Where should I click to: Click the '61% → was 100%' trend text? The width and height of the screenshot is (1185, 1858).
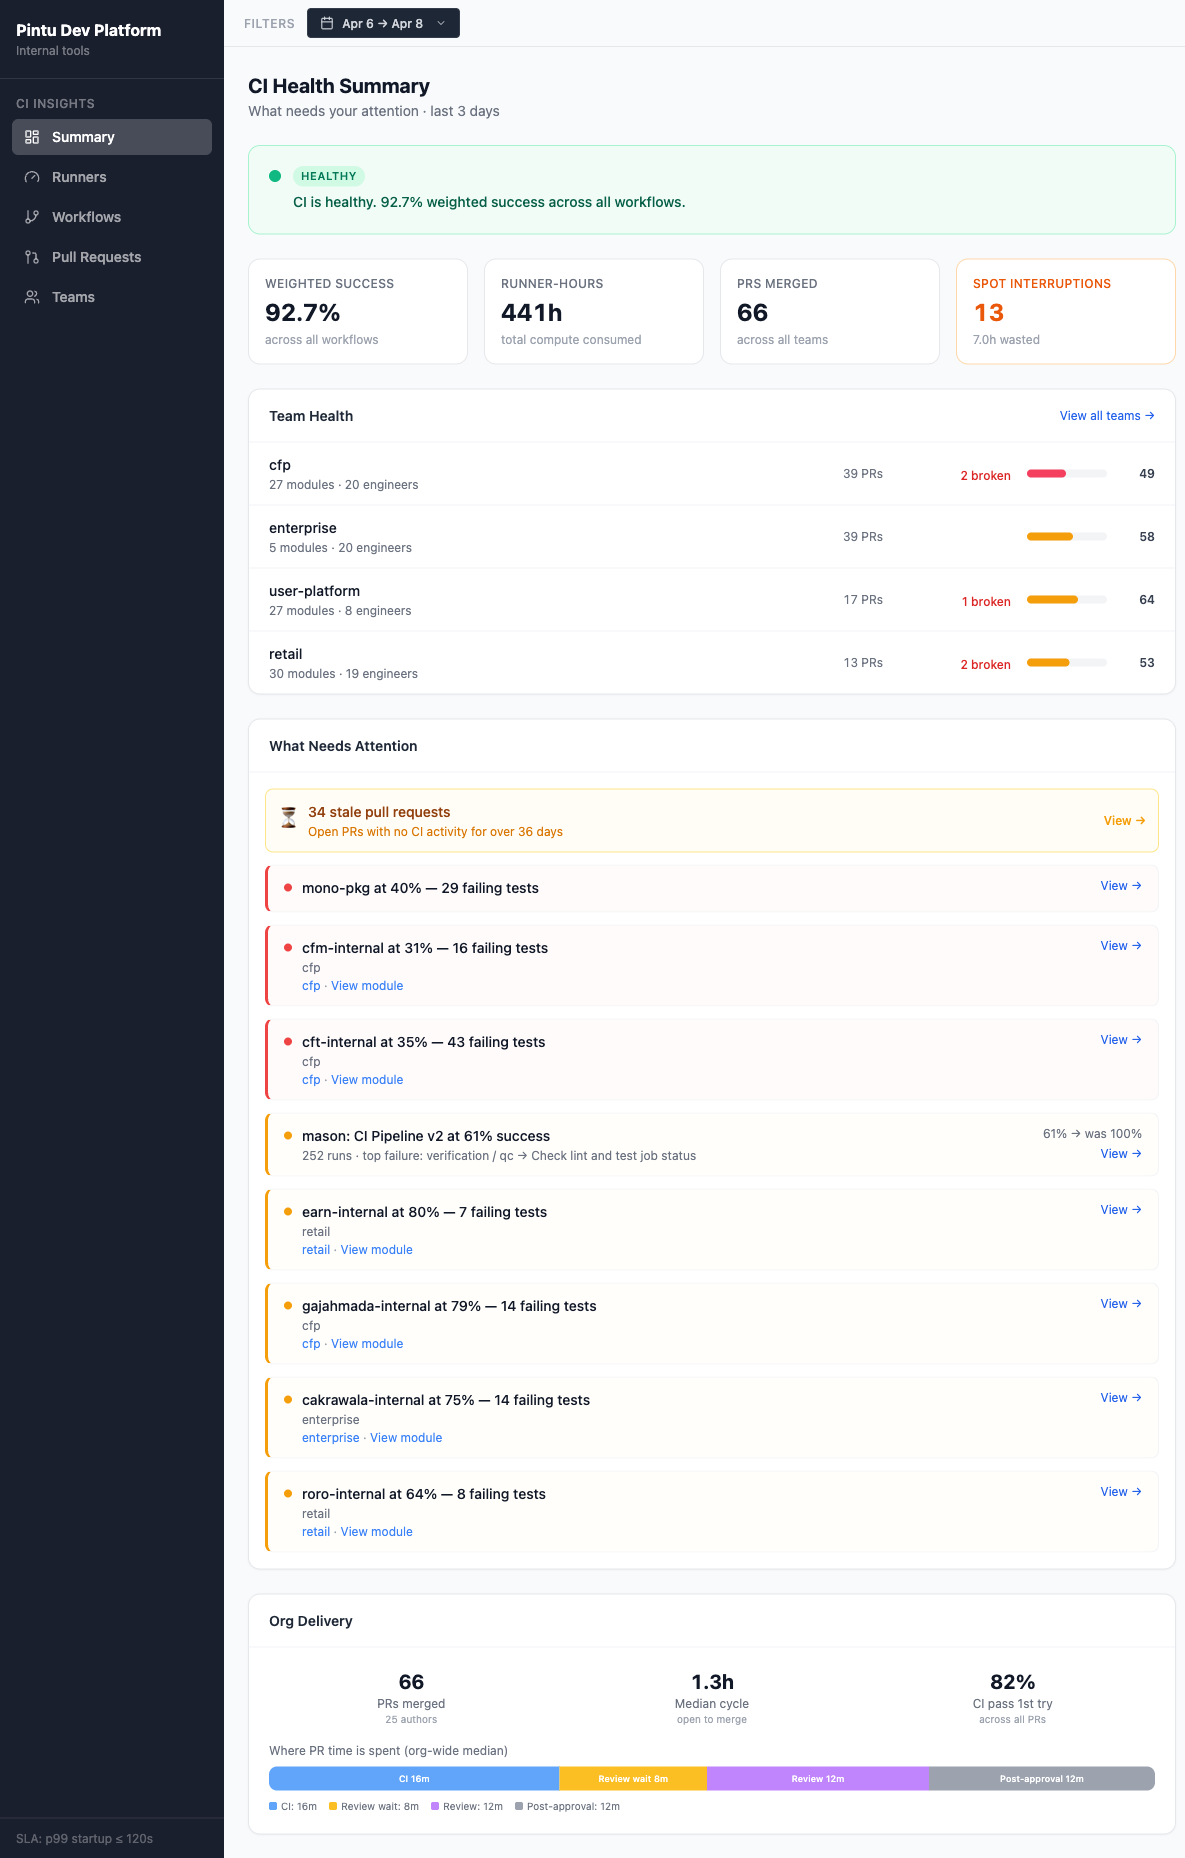pos(1092,1134)
